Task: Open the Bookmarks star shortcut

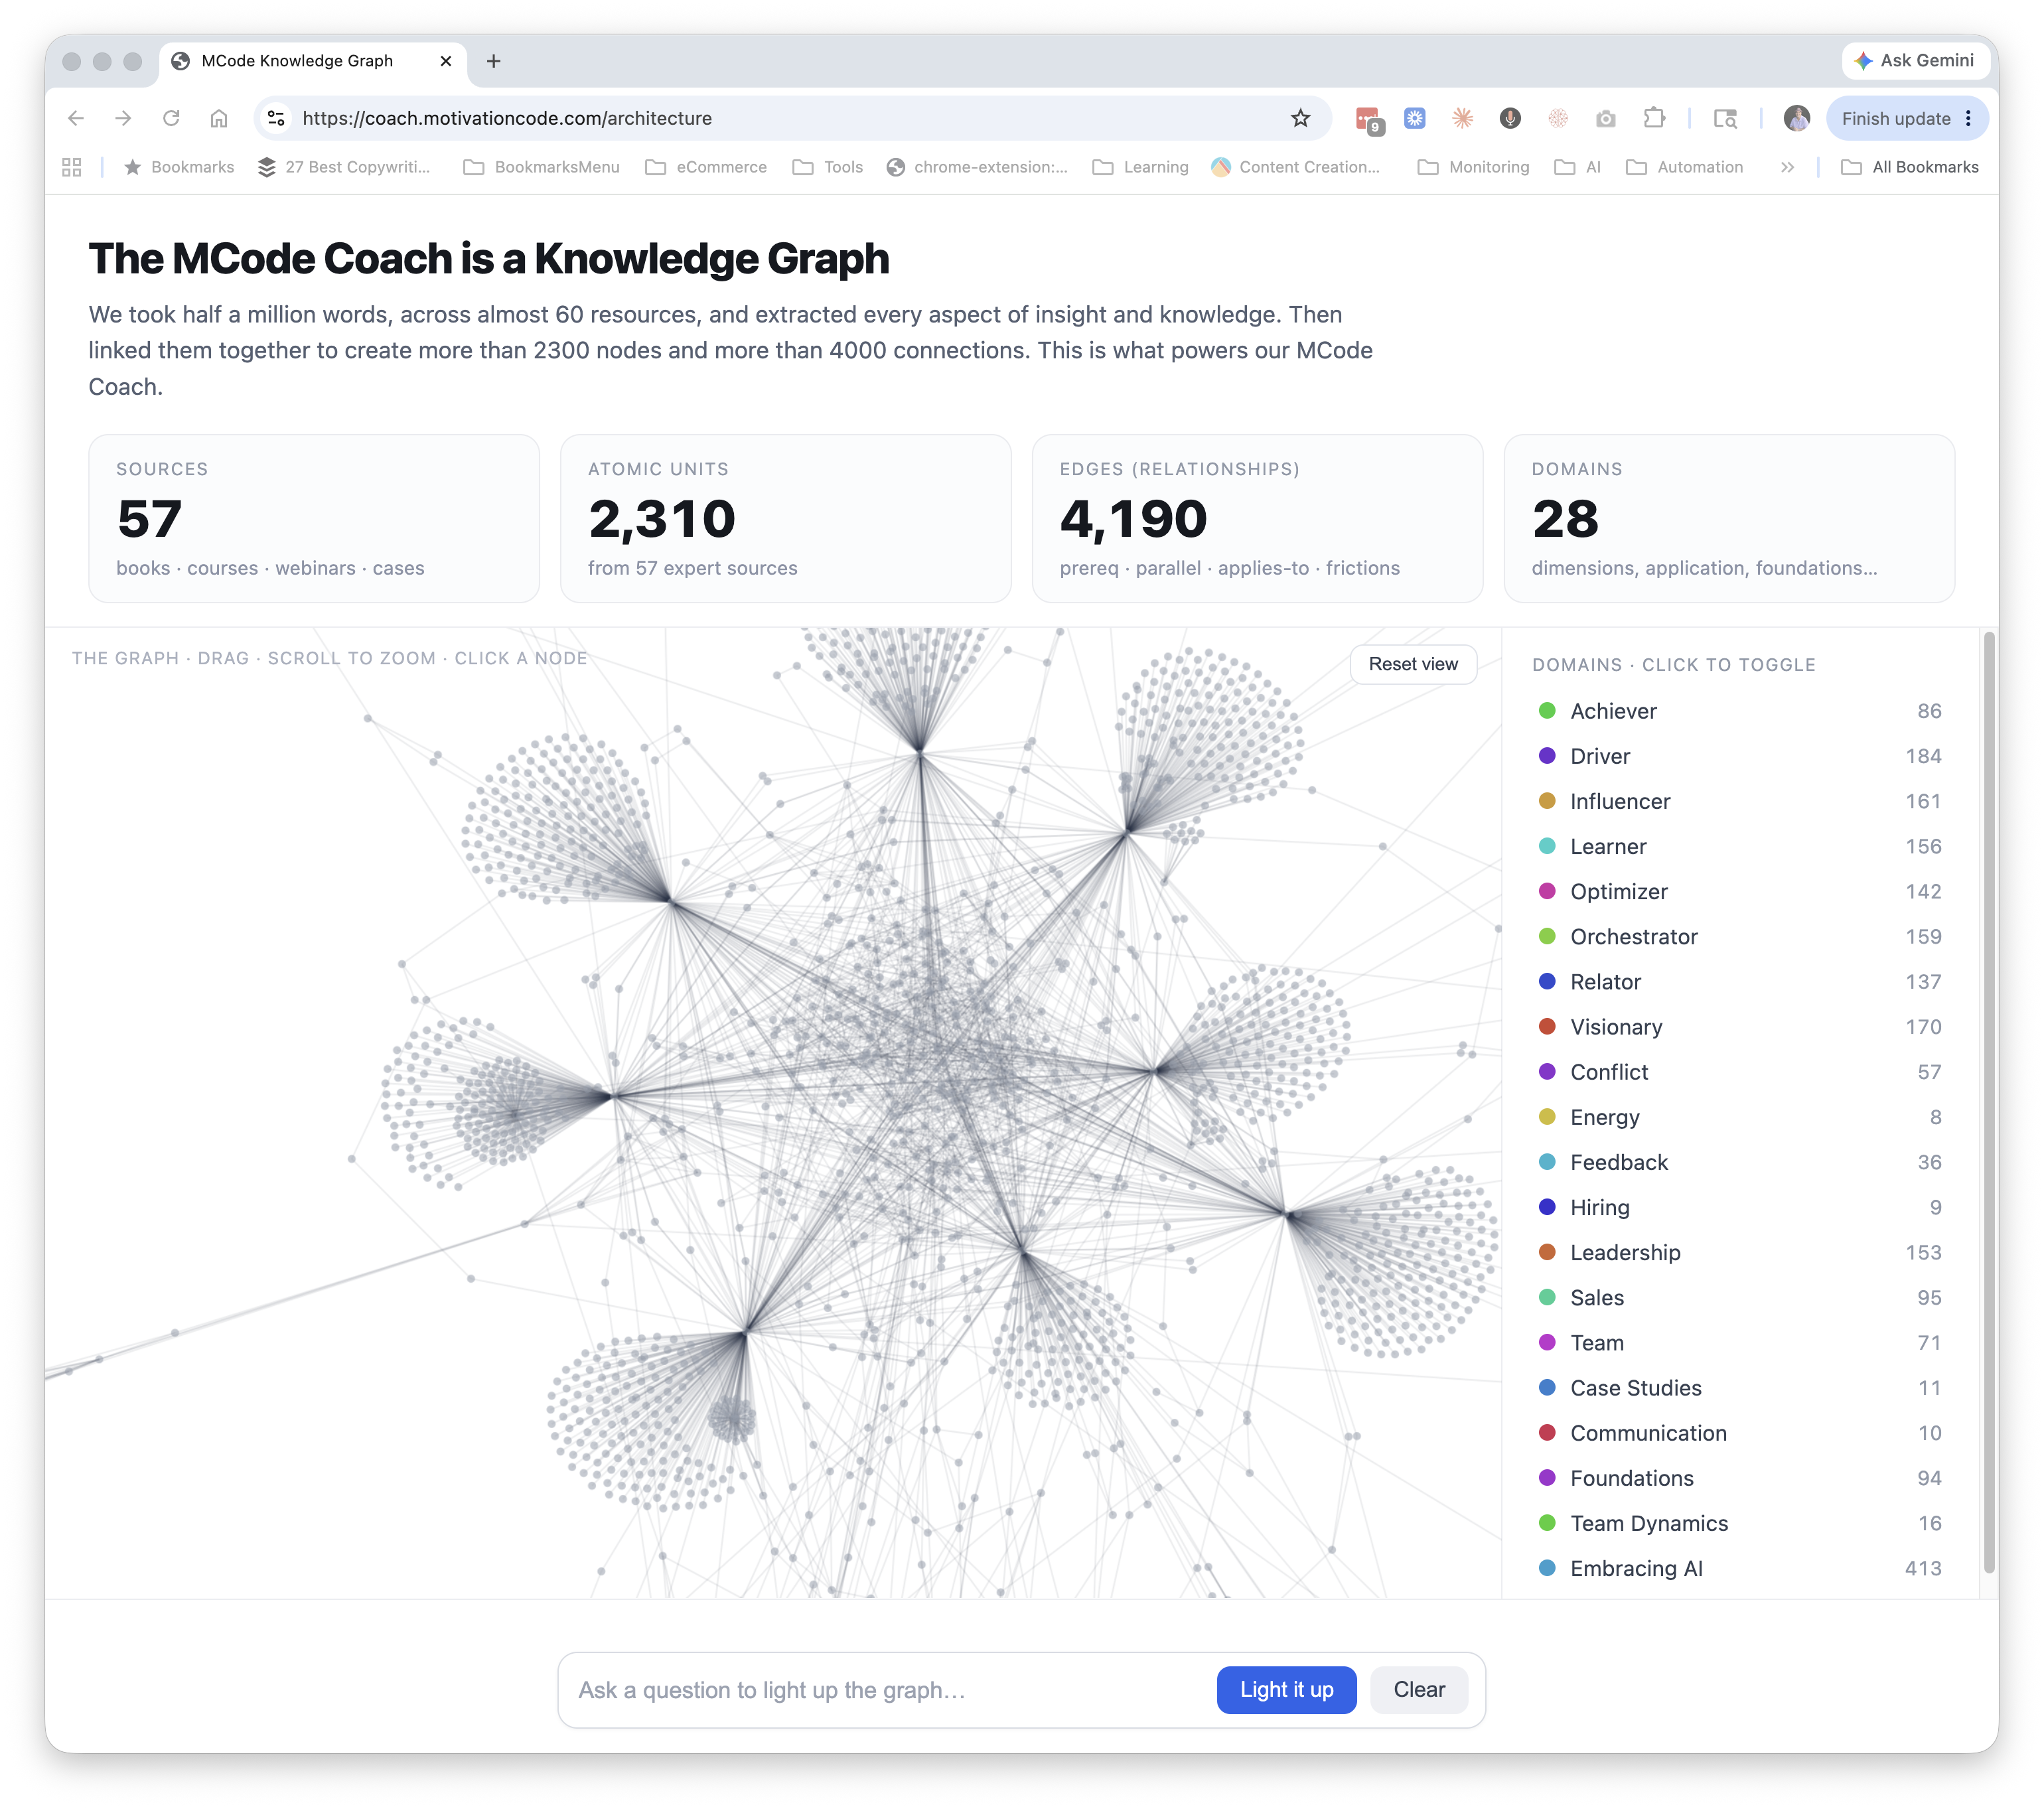Action: point(178,167)
